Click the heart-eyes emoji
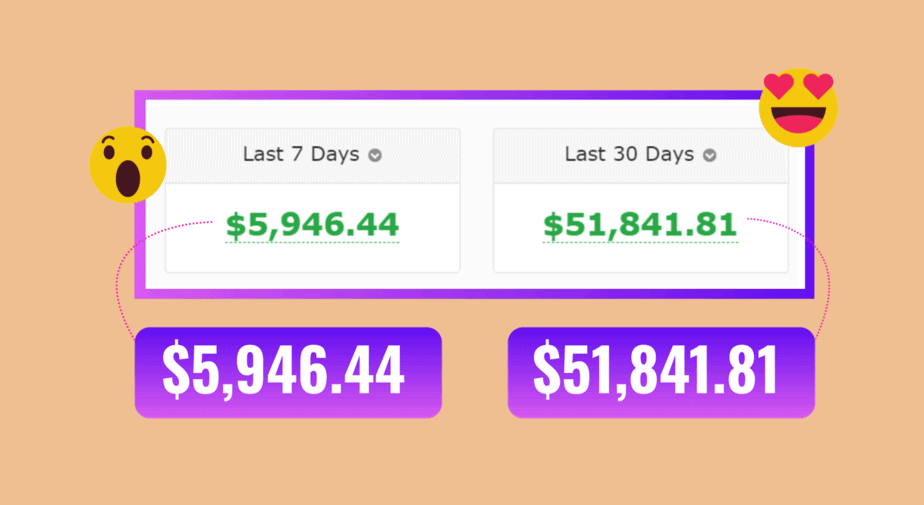This screenshot has width=924, height=505. [x=798, y=108]
